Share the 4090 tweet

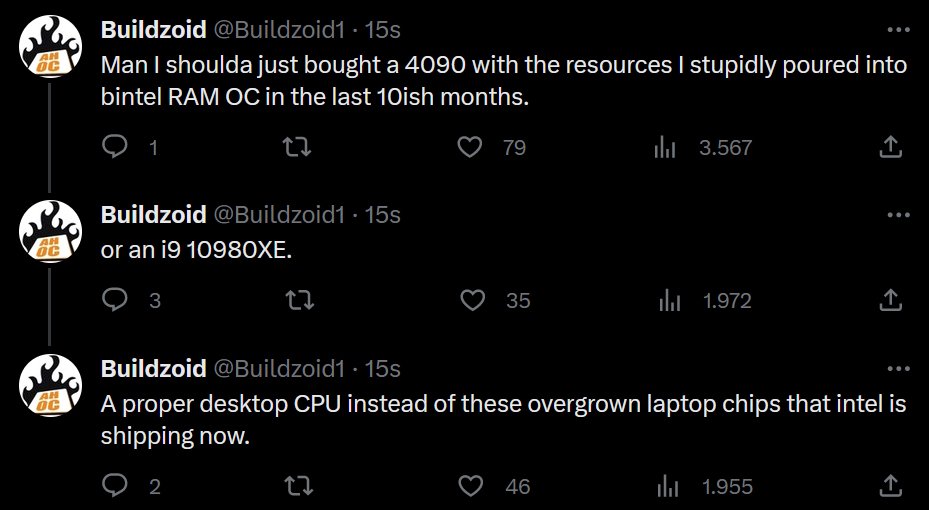tap(890, 147)
